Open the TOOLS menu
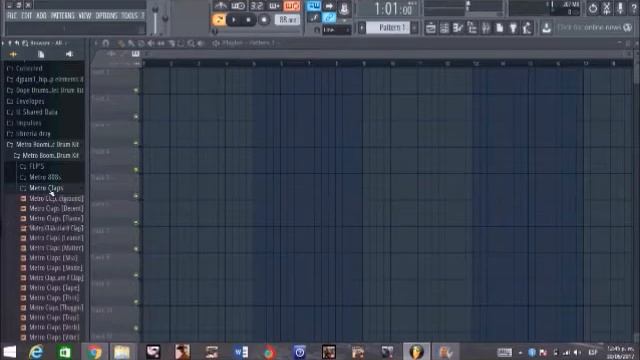Screen dimensions: 640x360 129,16
